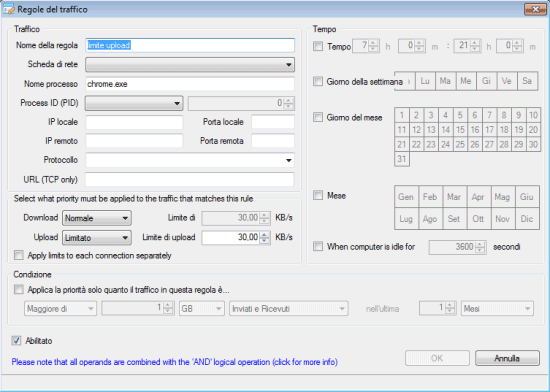The height and width of the screenshot is (392, 550).
Task: Click the Nome processo field with chrome.exe
Action: coord(190,84)
